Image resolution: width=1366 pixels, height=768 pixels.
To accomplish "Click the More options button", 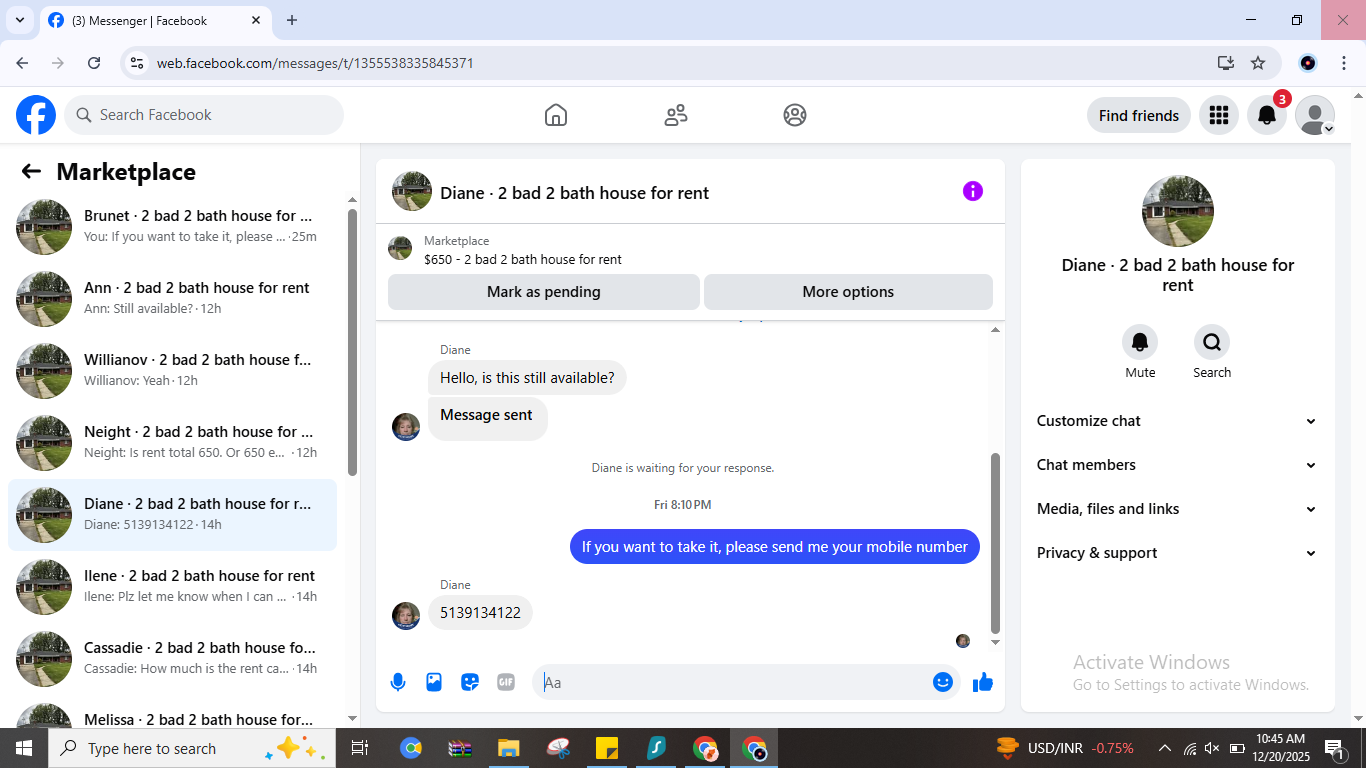I will tap(848, 292).
